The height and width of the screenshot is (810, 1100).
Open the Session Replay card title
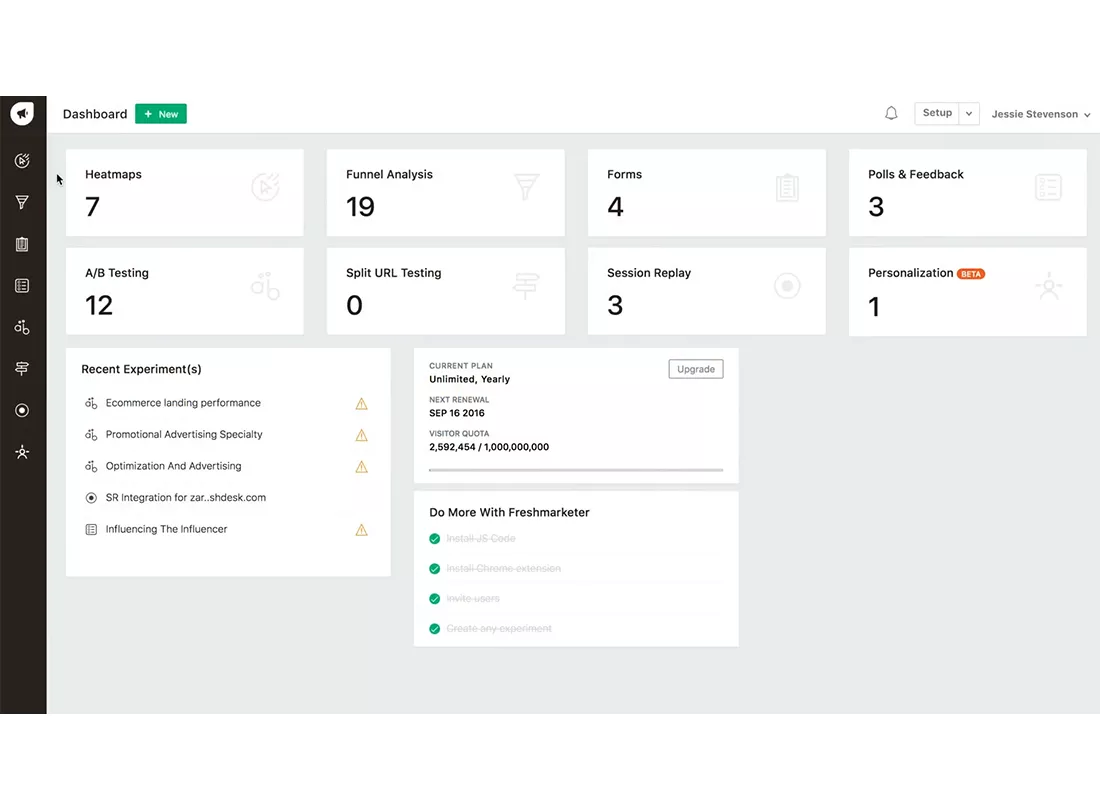[x=649, y=273]
